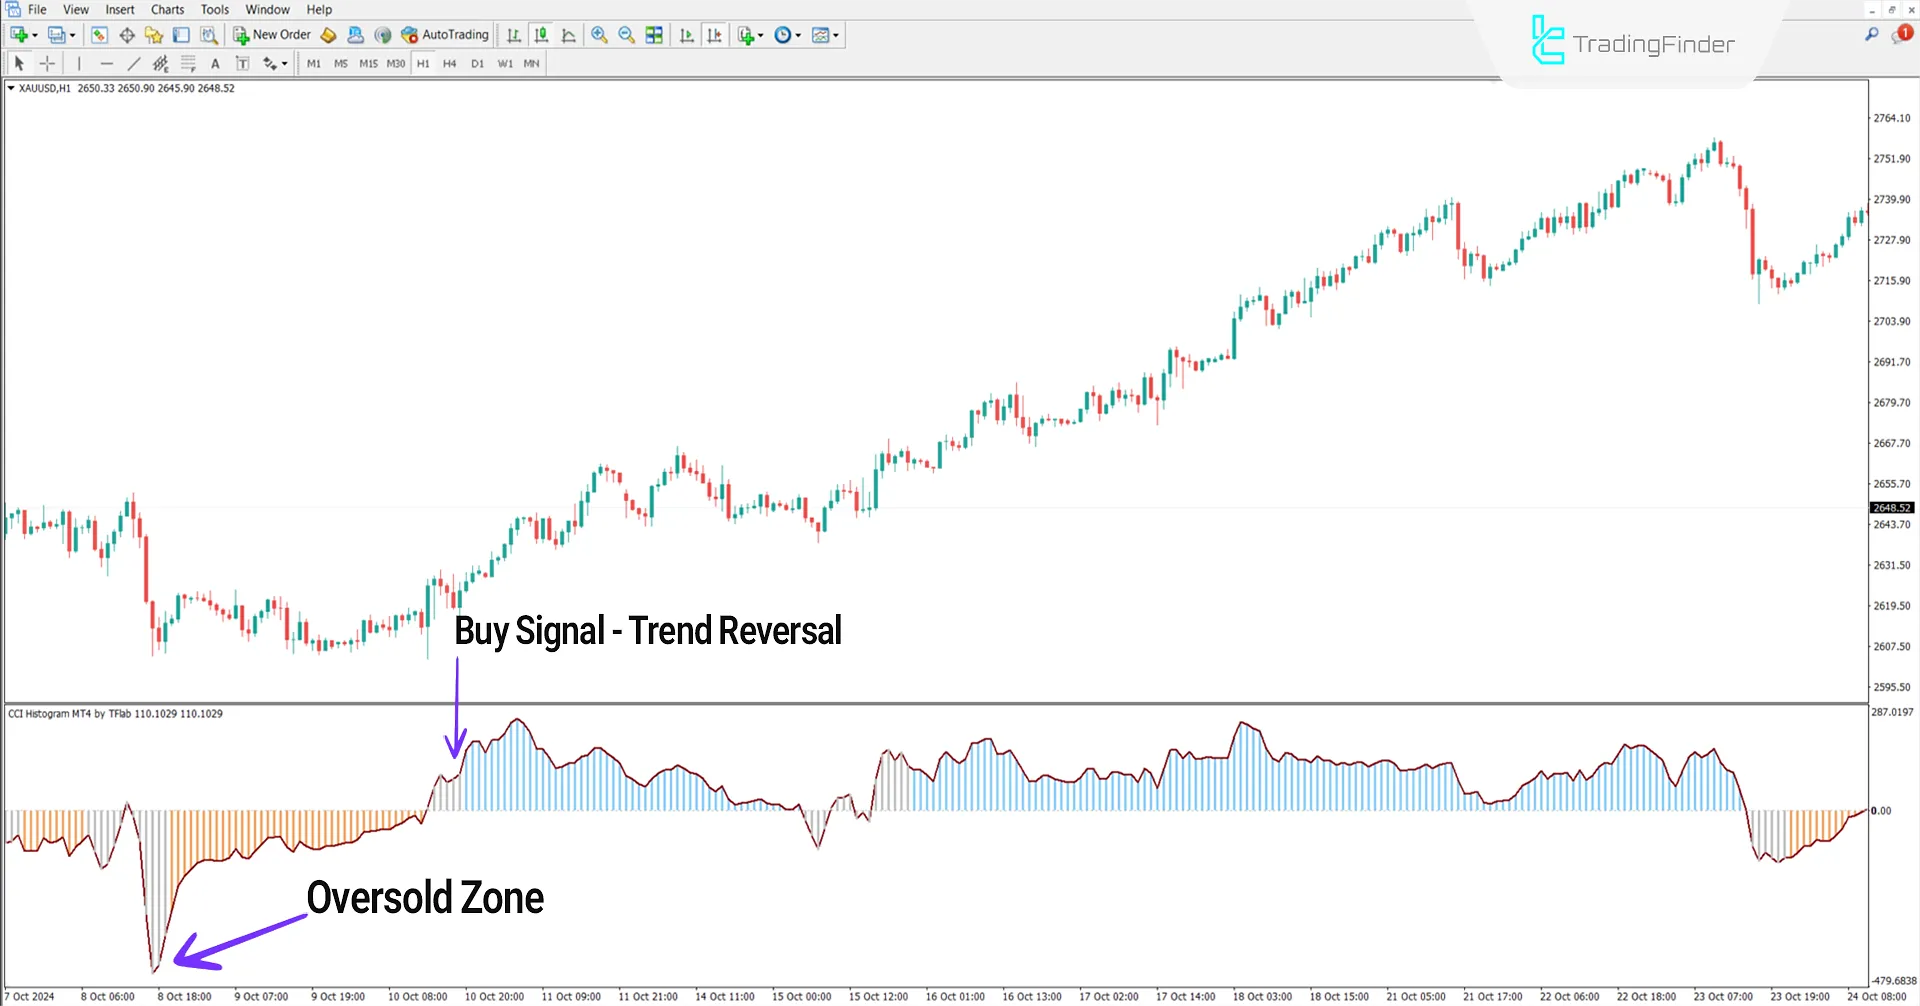The height and width of the screenshot is (1006, 1920).
Task: Click the MQL5 community icon
Action: coord(355,35)
